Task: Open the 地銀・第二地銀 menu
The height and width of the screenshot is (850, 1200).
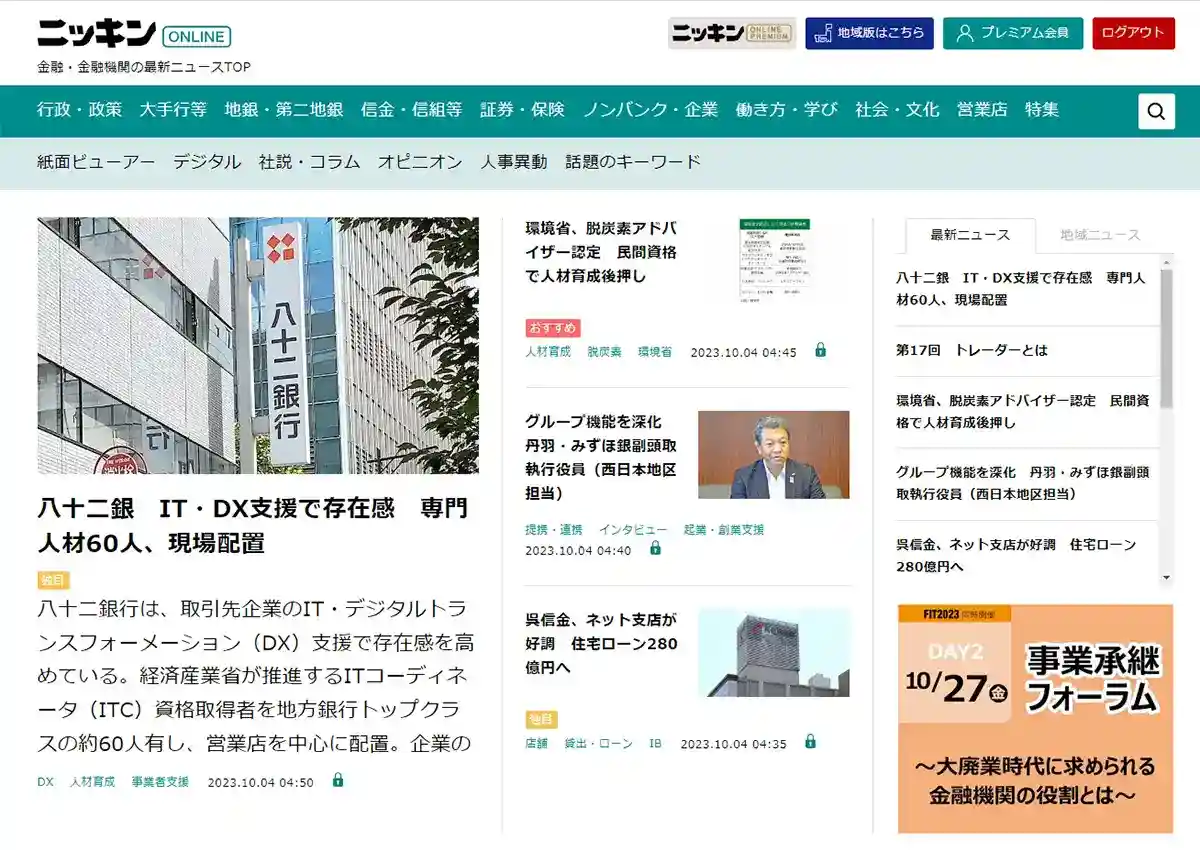Action: click(284, 110)
